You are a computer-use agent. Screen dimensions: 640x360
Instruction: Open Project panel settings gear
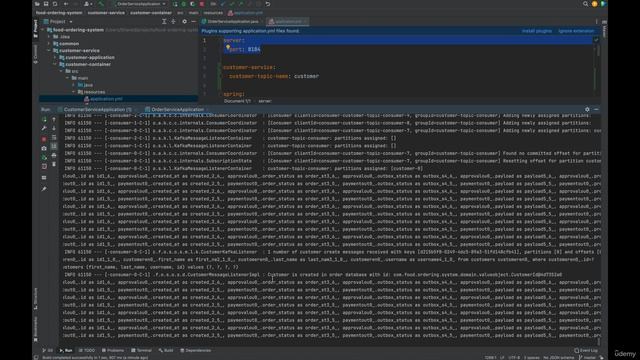tap(184, 22)
